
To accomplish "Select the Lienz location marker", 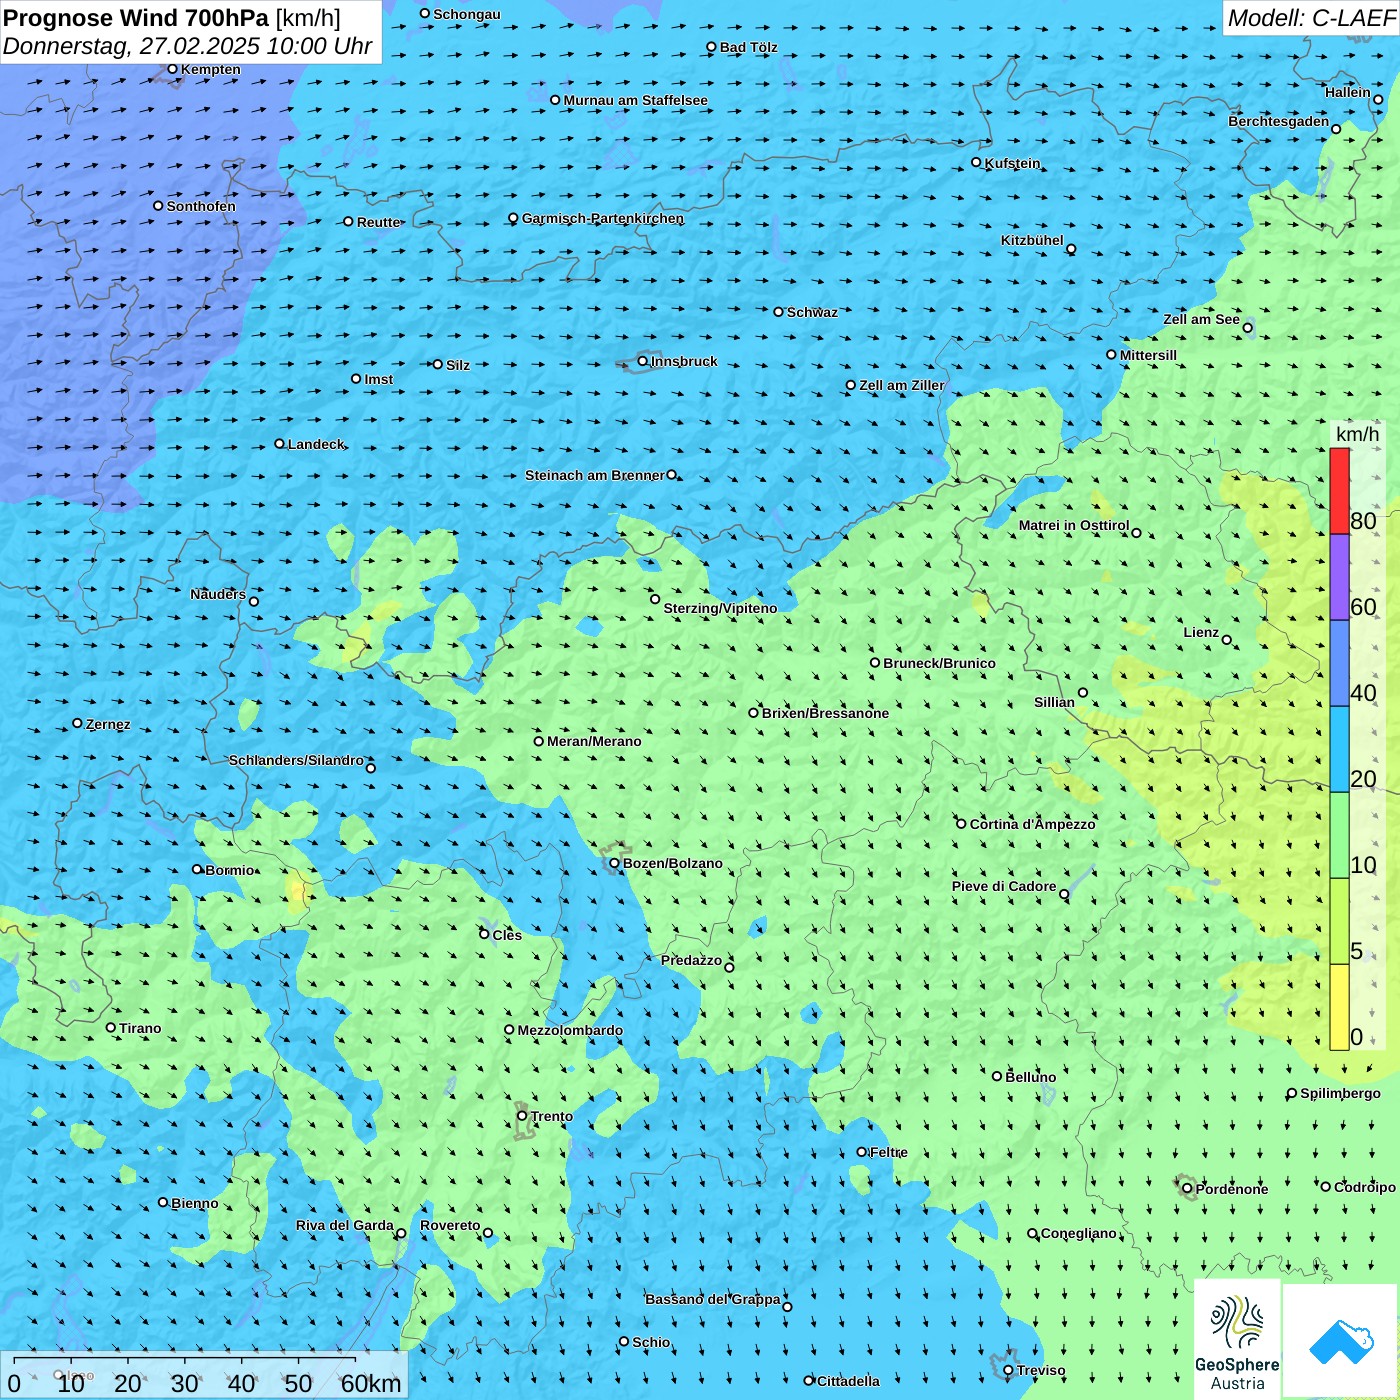I will [1227, 640].
